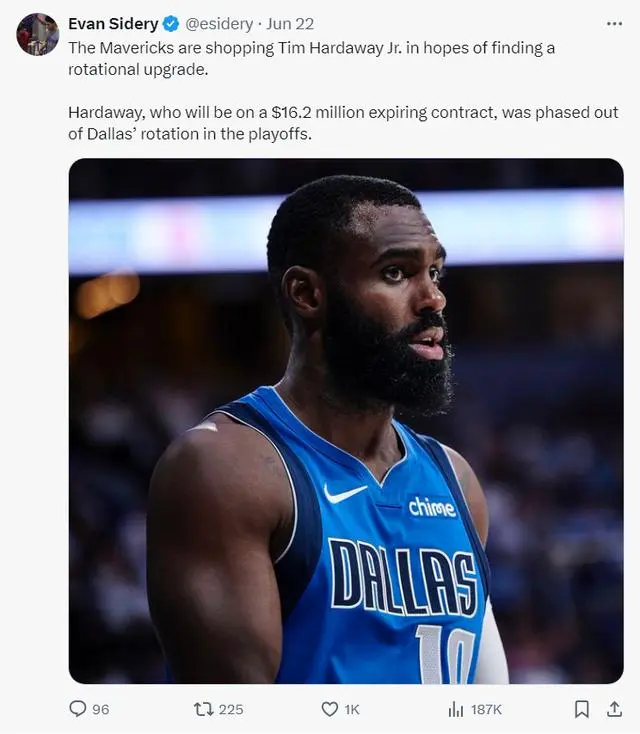
Task: Click the 96 replies count
Action: 101,710
